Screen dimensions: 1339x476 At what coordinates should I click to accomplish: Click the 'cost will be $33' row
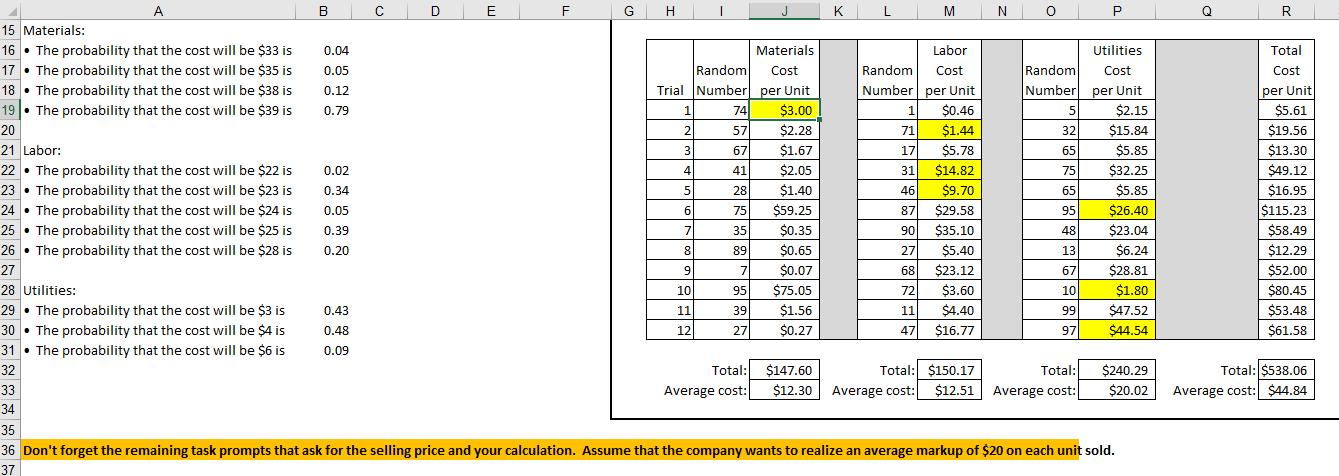pos(159,50)
